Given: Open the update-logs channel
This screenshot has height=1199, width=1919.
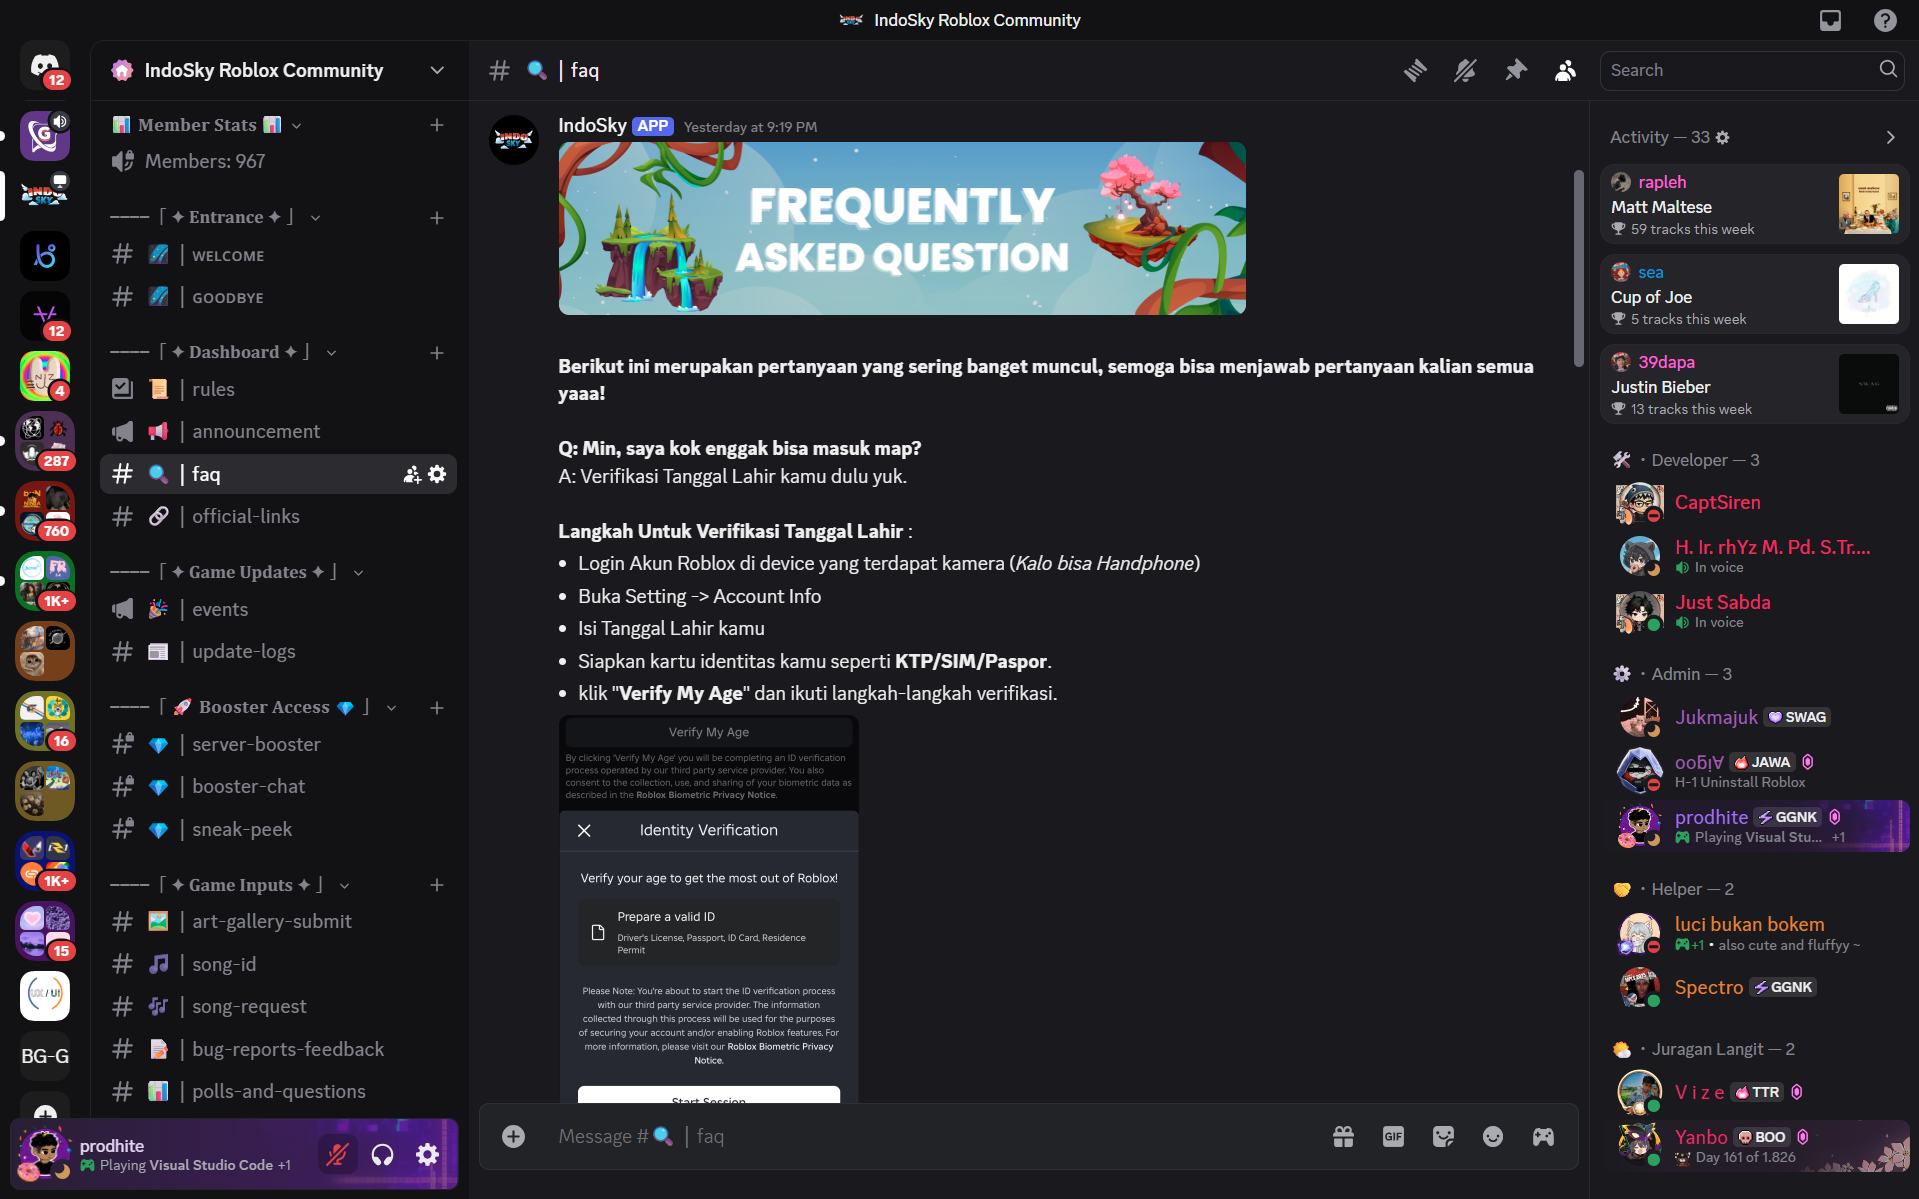Looking at the screenshot, I should 278,651.
